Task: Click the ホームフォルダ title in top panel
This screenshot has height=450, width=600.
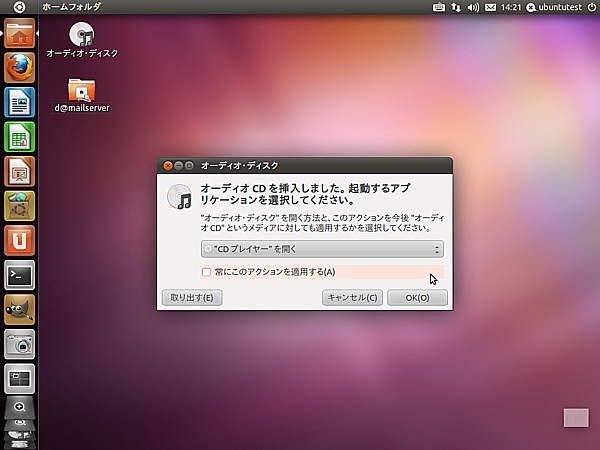Action: 72,7
